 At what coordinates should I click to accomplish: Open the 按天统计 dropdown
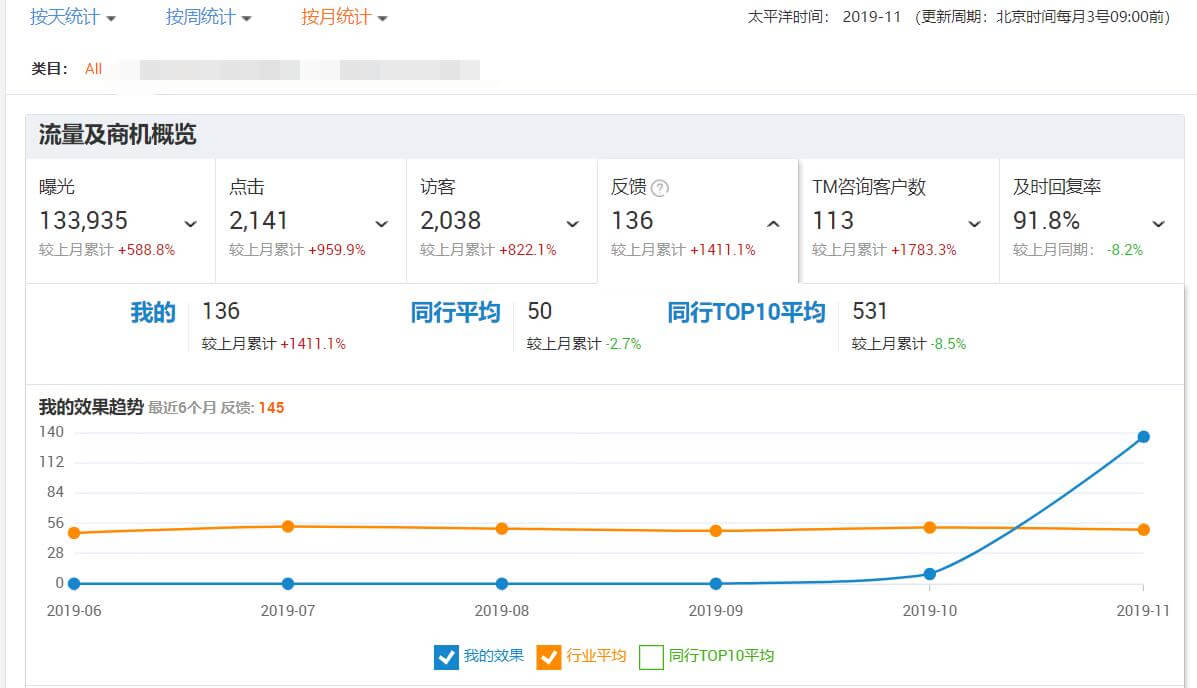(73, 18)
